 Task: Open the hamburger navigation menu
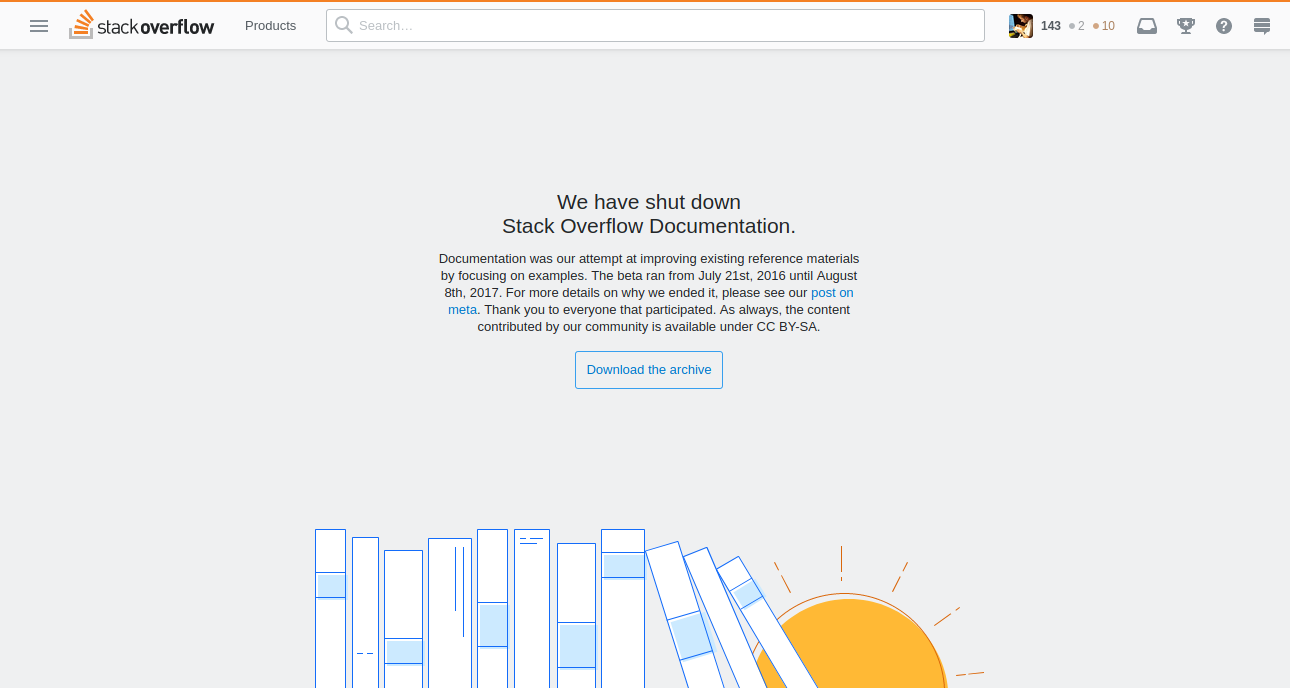[x=39, y=26]
